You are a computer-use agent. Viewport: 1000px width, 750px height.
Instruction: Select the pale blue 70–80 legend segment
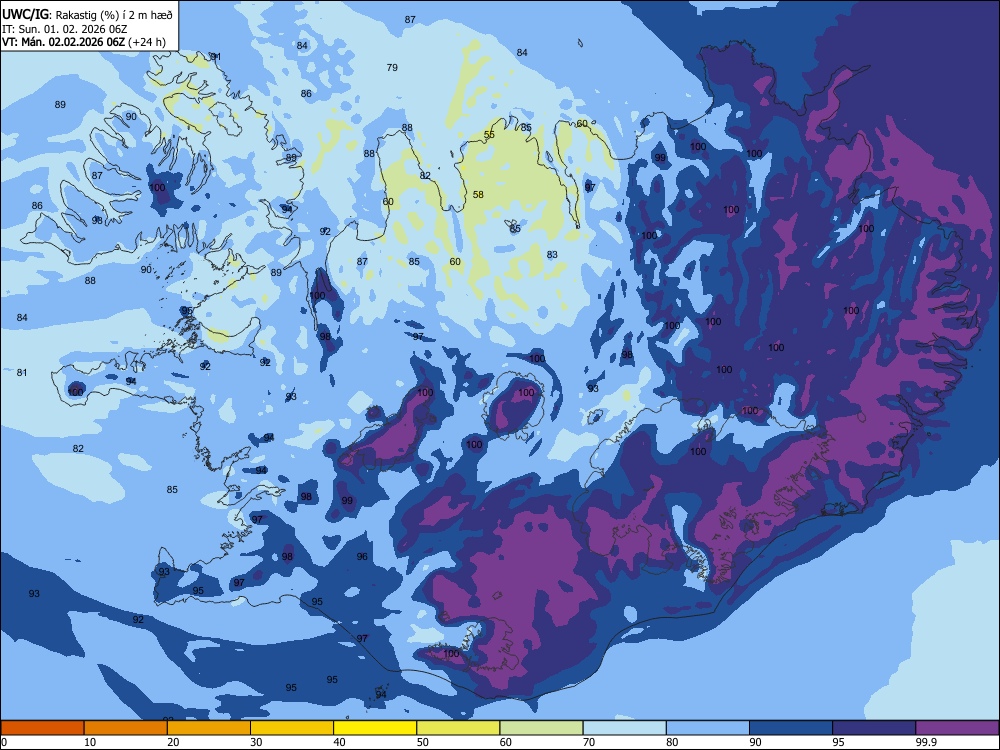pyautogui.click(x=624, y=728)
